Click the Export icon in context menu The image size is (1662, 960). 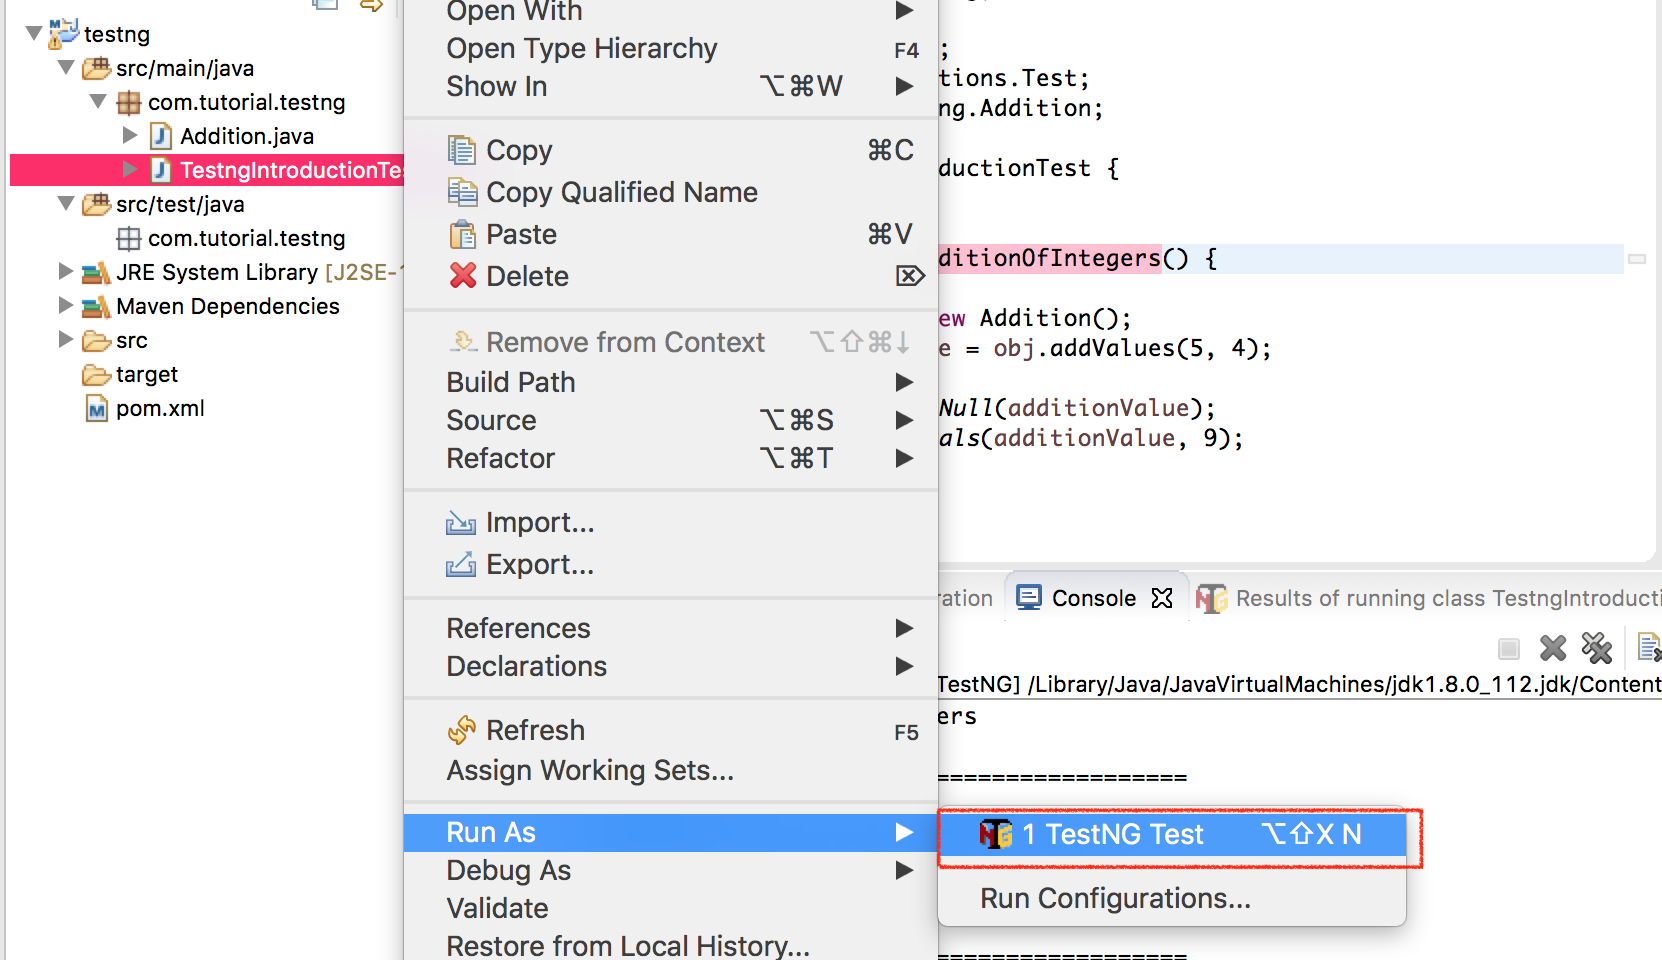point(461,564)
